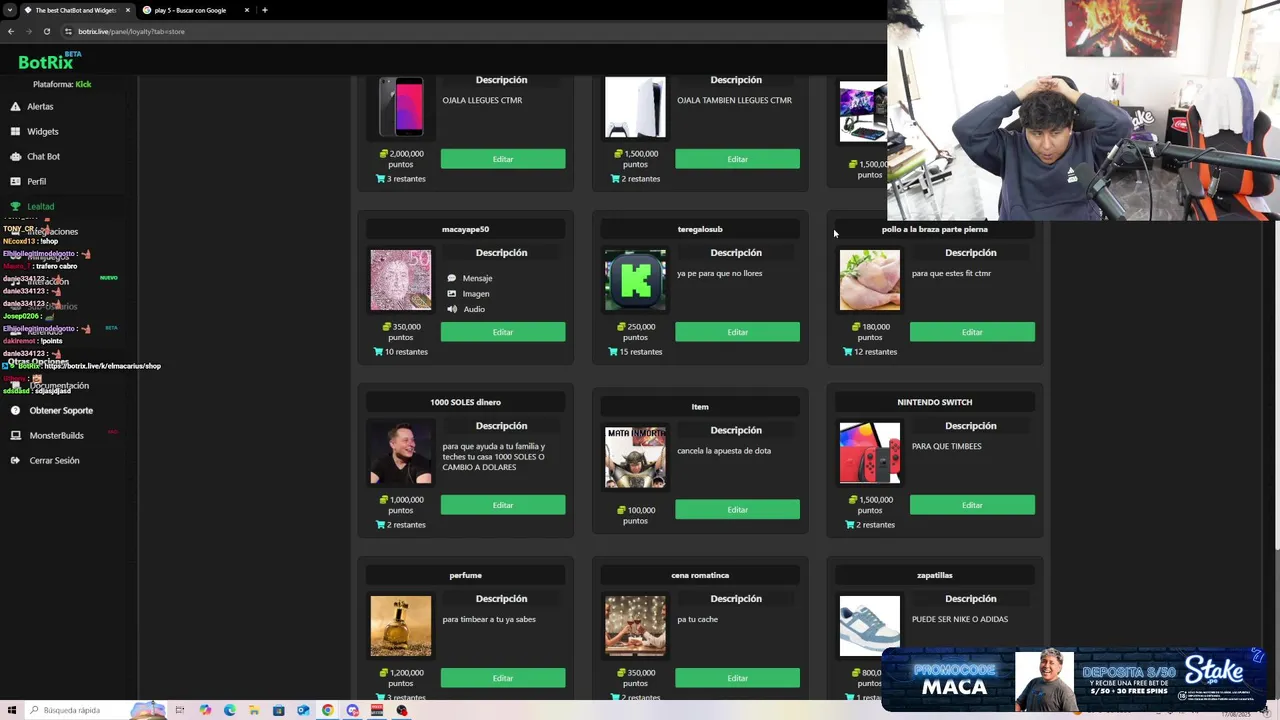The height and width of the screenshot is (720, 1280).
Task: Open the MonsterBuilds sidebar icon
Action: pos(15,435)
